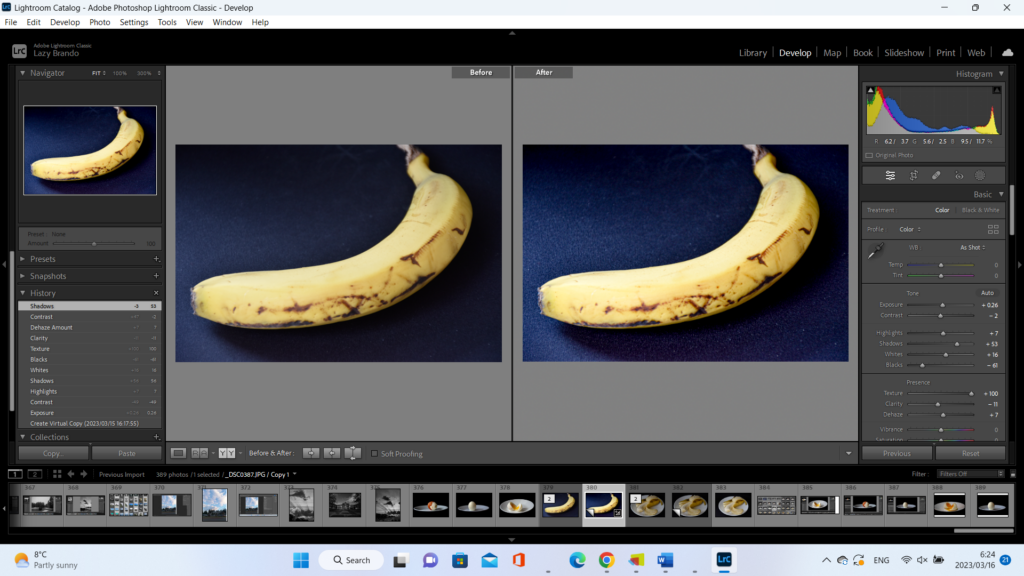Toggle the histogram shadow clipping indicator
The height and width of the screenshot is (576, 1024).
[x=871, y=90]
